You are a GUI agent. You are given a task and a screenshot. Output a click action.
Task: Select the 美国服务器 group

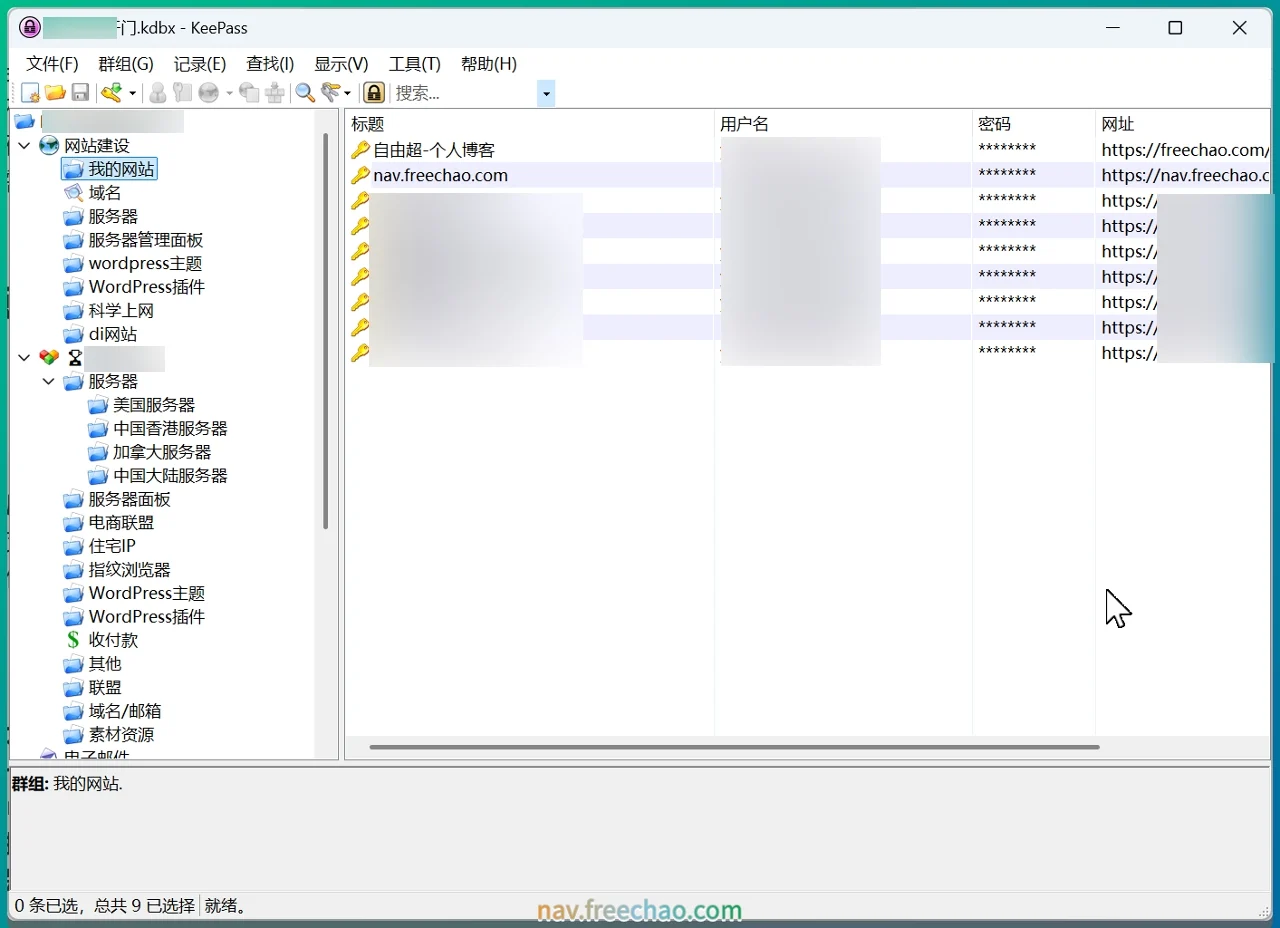pos(154,405)
